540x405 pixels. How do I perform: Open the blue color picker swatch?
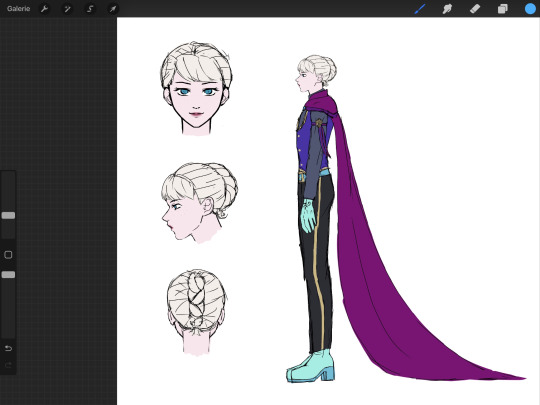pyautogui.click(x=530, y=9)
